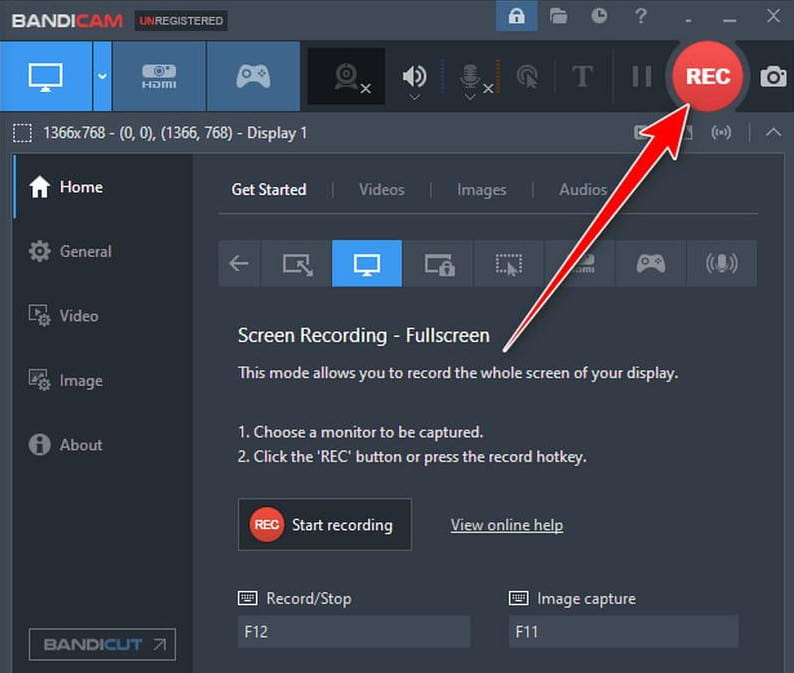
Task: Click Start recording button
Action: click(x=325, y=525)
